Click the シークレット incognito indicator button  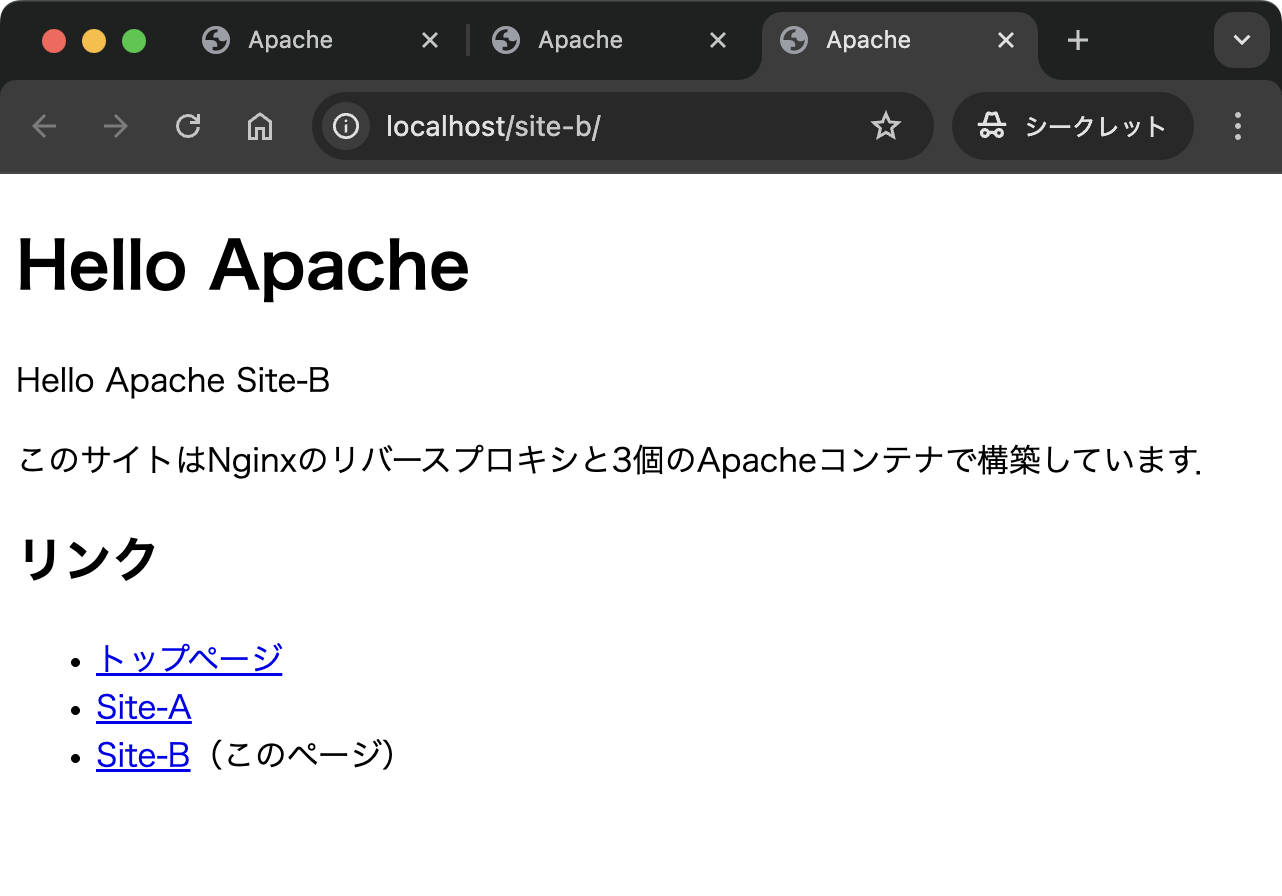[1073, 126]
